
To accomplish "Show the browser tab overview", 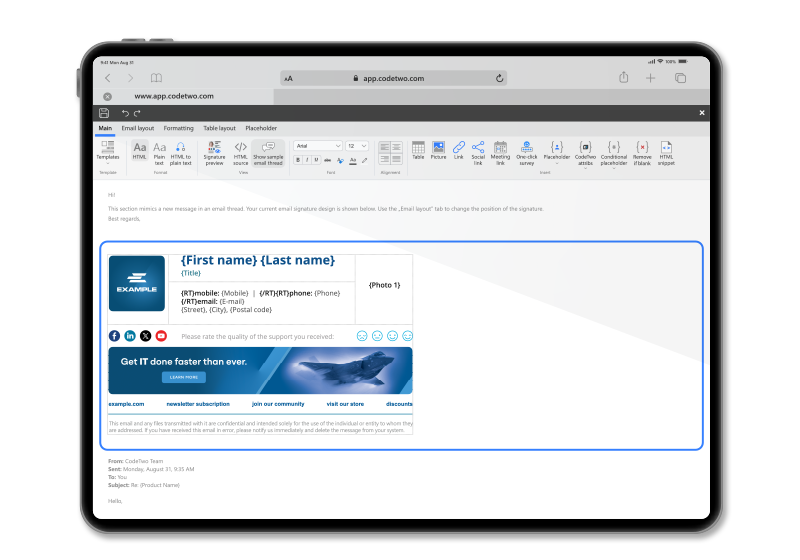I will point(680,78).
